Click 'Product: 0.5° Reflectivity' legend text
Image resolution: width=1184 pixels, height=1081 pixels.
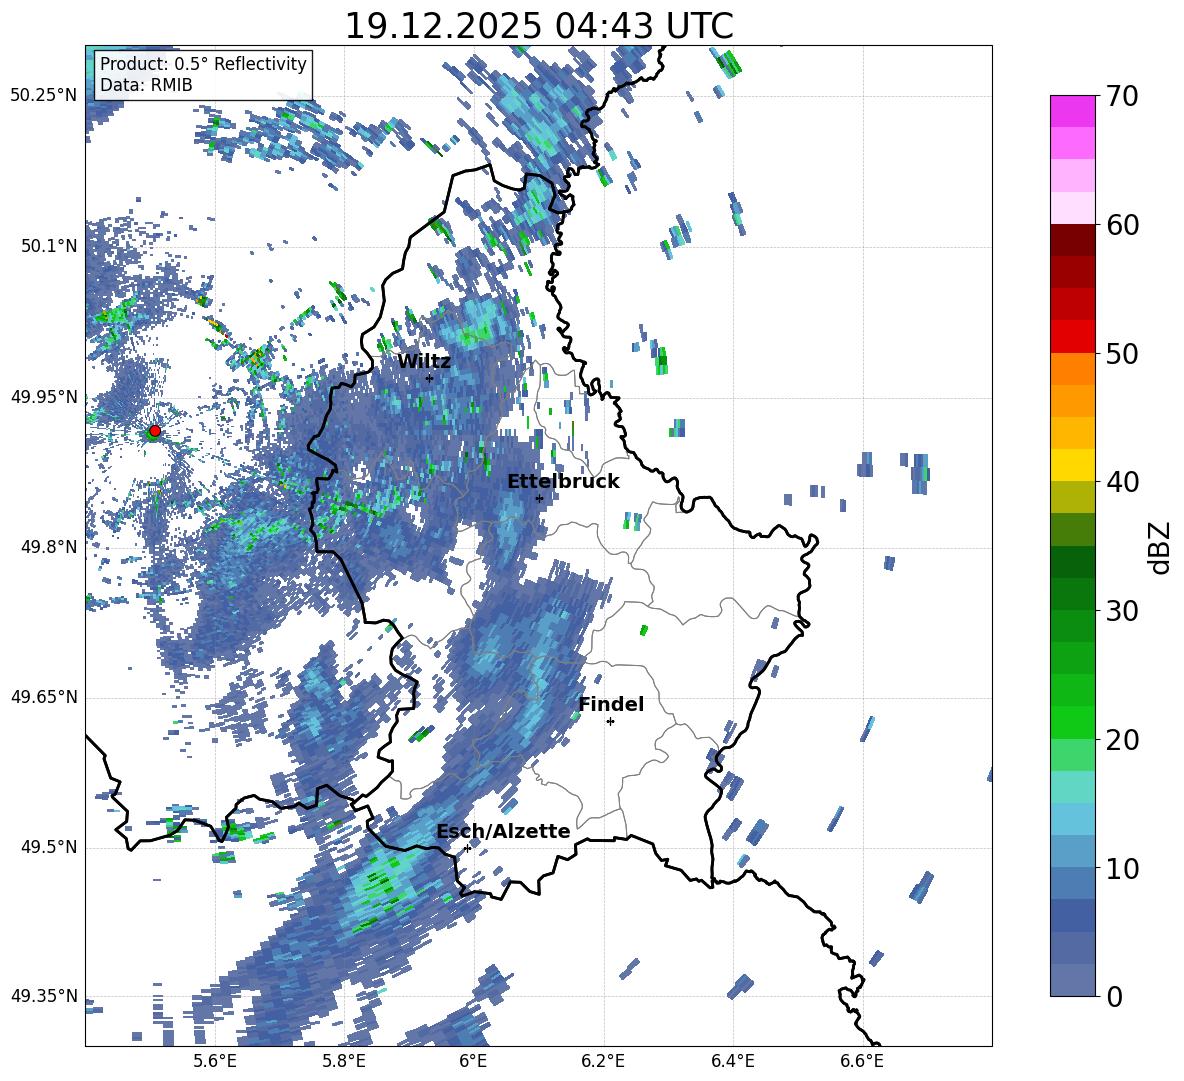[203, 63]
